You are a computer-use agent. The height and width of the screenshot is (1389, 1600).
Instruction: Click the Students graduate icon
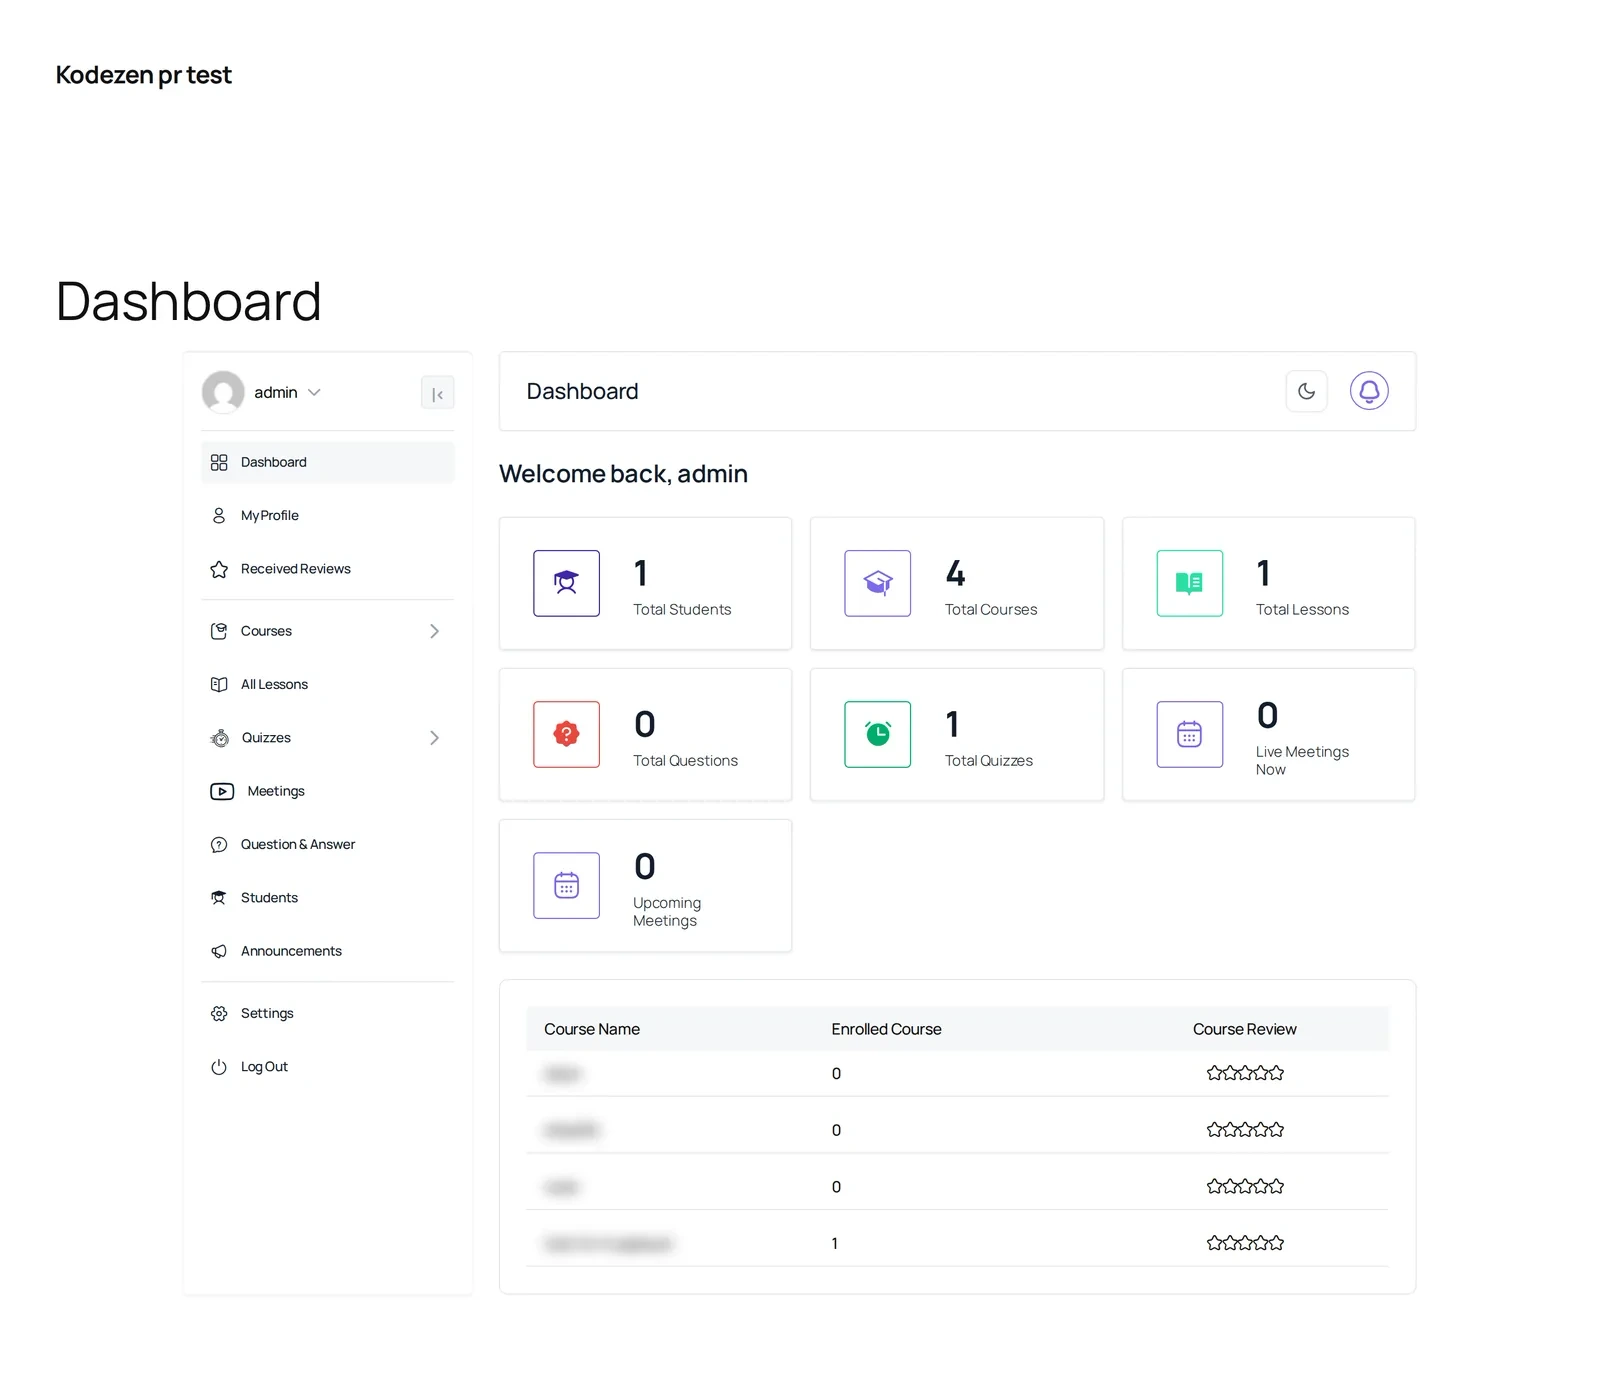[219, 898]
